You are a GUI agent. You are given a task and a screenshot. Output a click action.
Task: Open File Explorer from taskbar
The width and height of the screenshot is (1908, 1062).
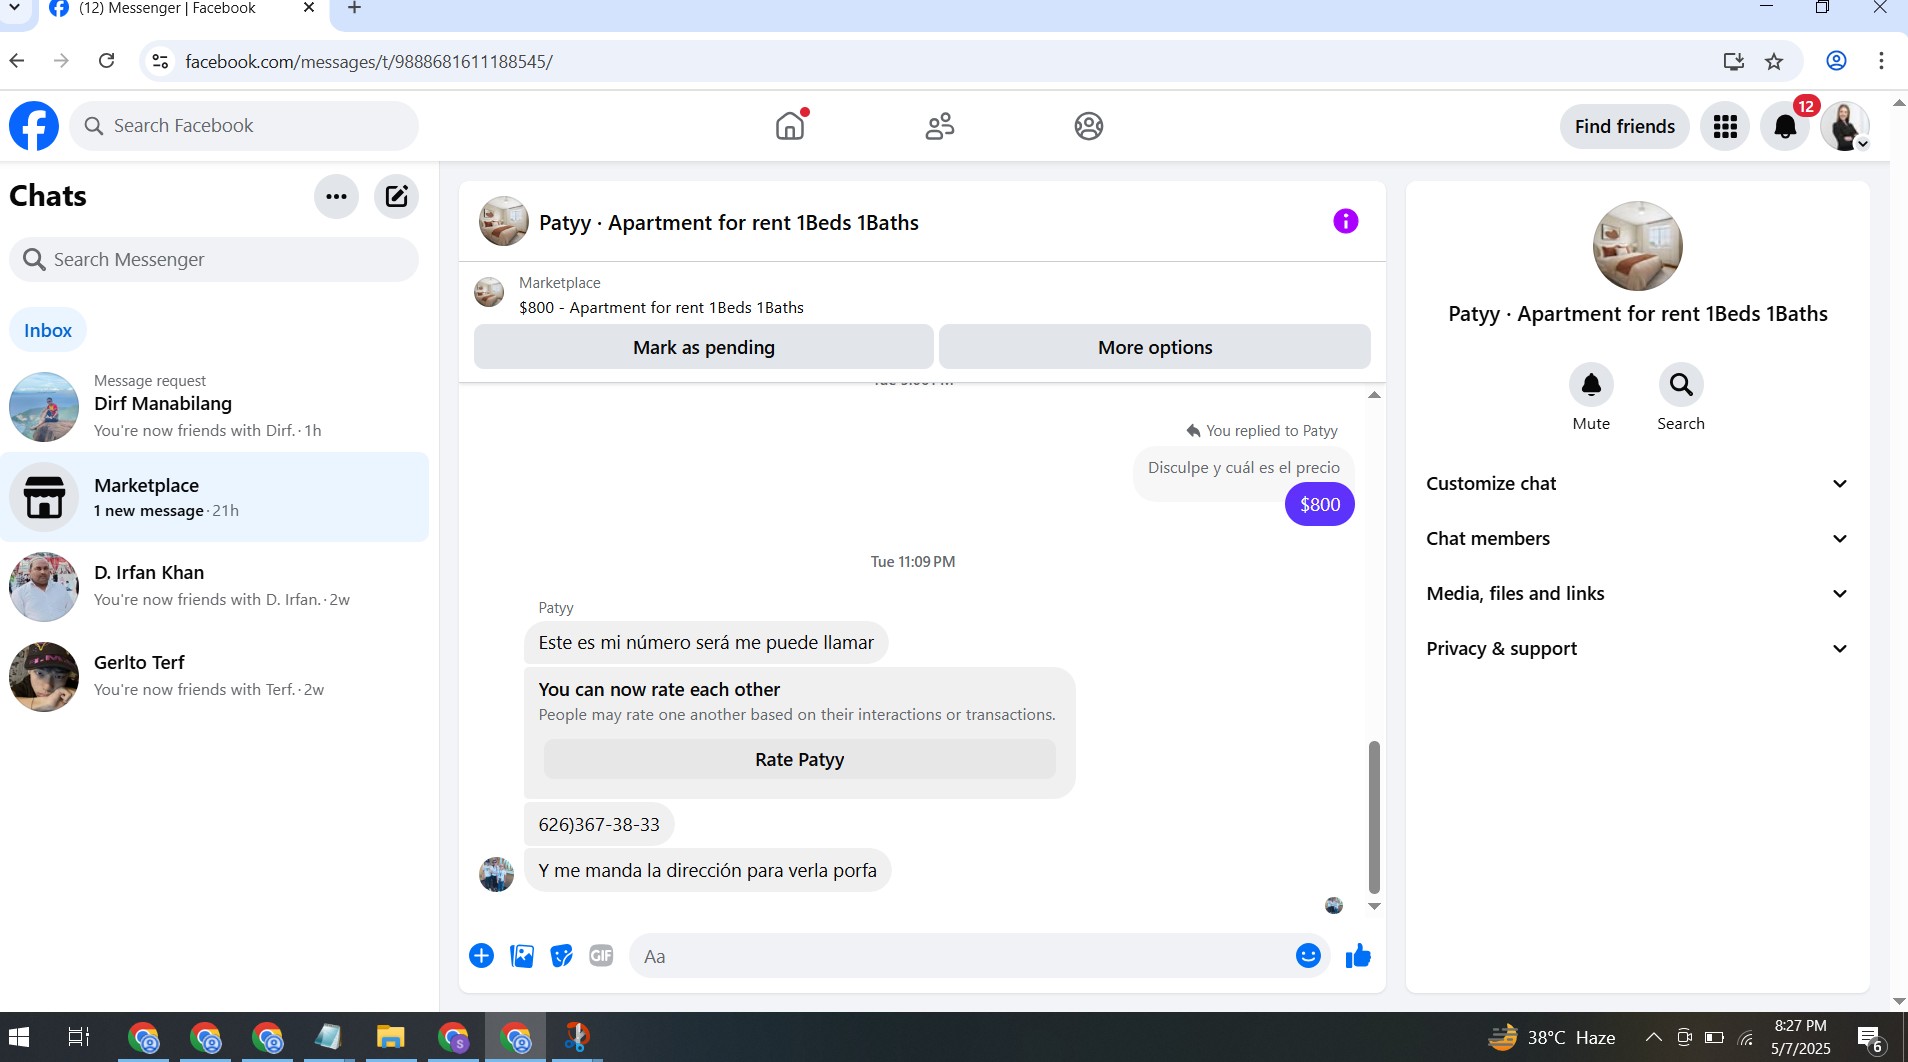390,1037
